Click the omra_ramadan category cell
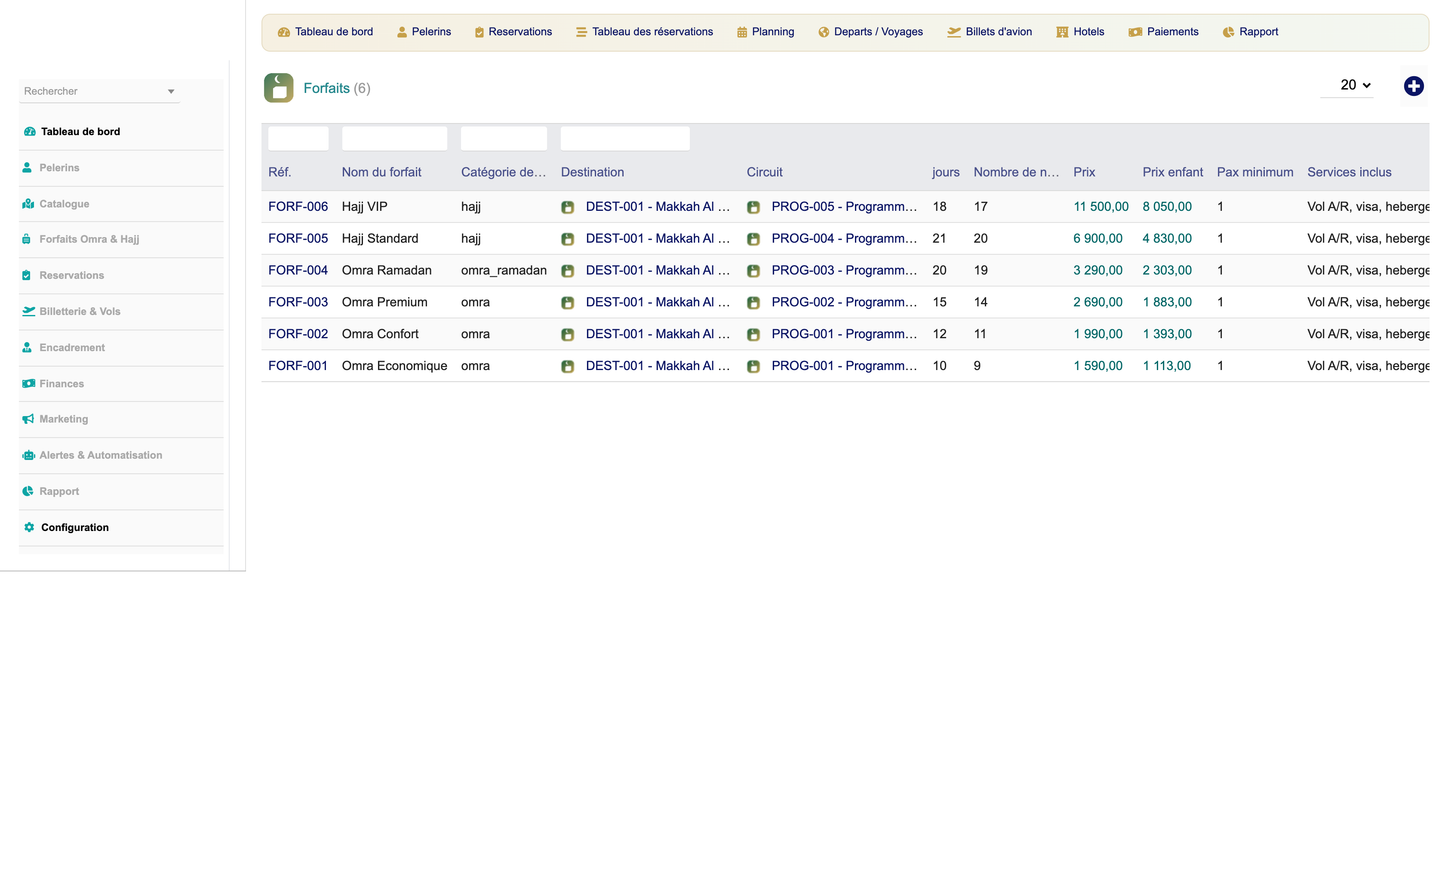The image size is (1445, 895). (x=504, y=270)
